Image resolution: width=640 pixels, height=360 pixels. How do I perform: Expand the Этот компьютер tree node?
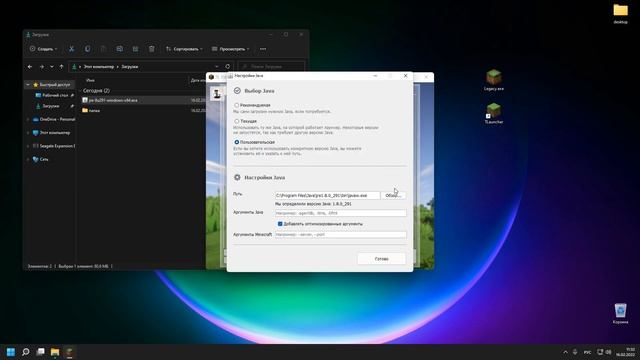[28, 133]
